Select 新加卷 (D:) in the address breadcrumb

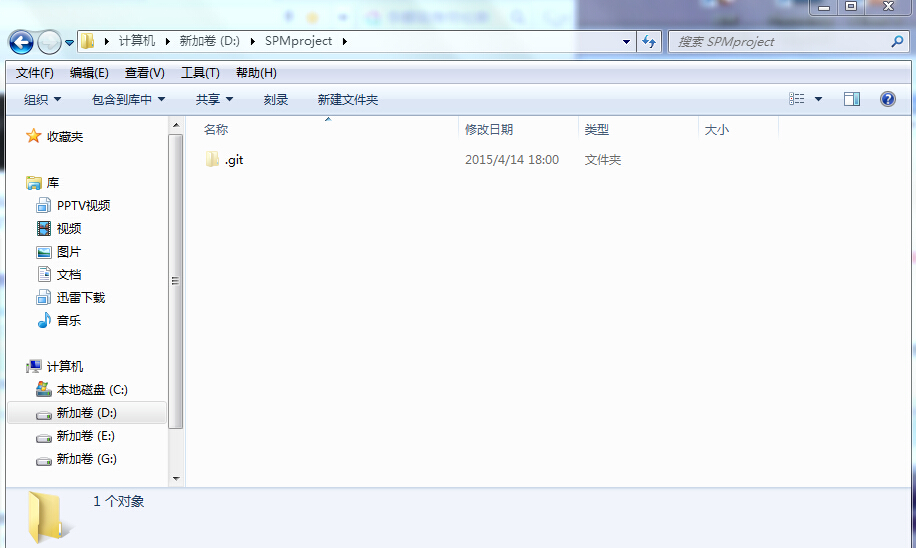pos(209,41)
